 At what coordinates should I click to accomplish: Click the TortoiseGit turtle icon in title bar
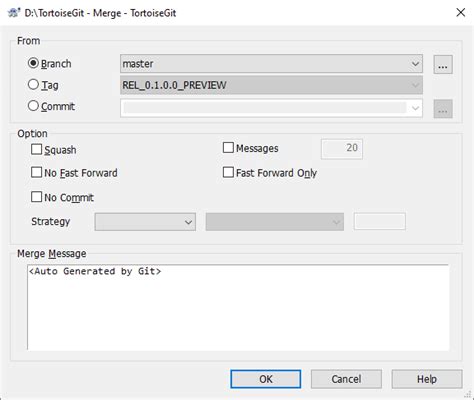click(x=14, y=13)
